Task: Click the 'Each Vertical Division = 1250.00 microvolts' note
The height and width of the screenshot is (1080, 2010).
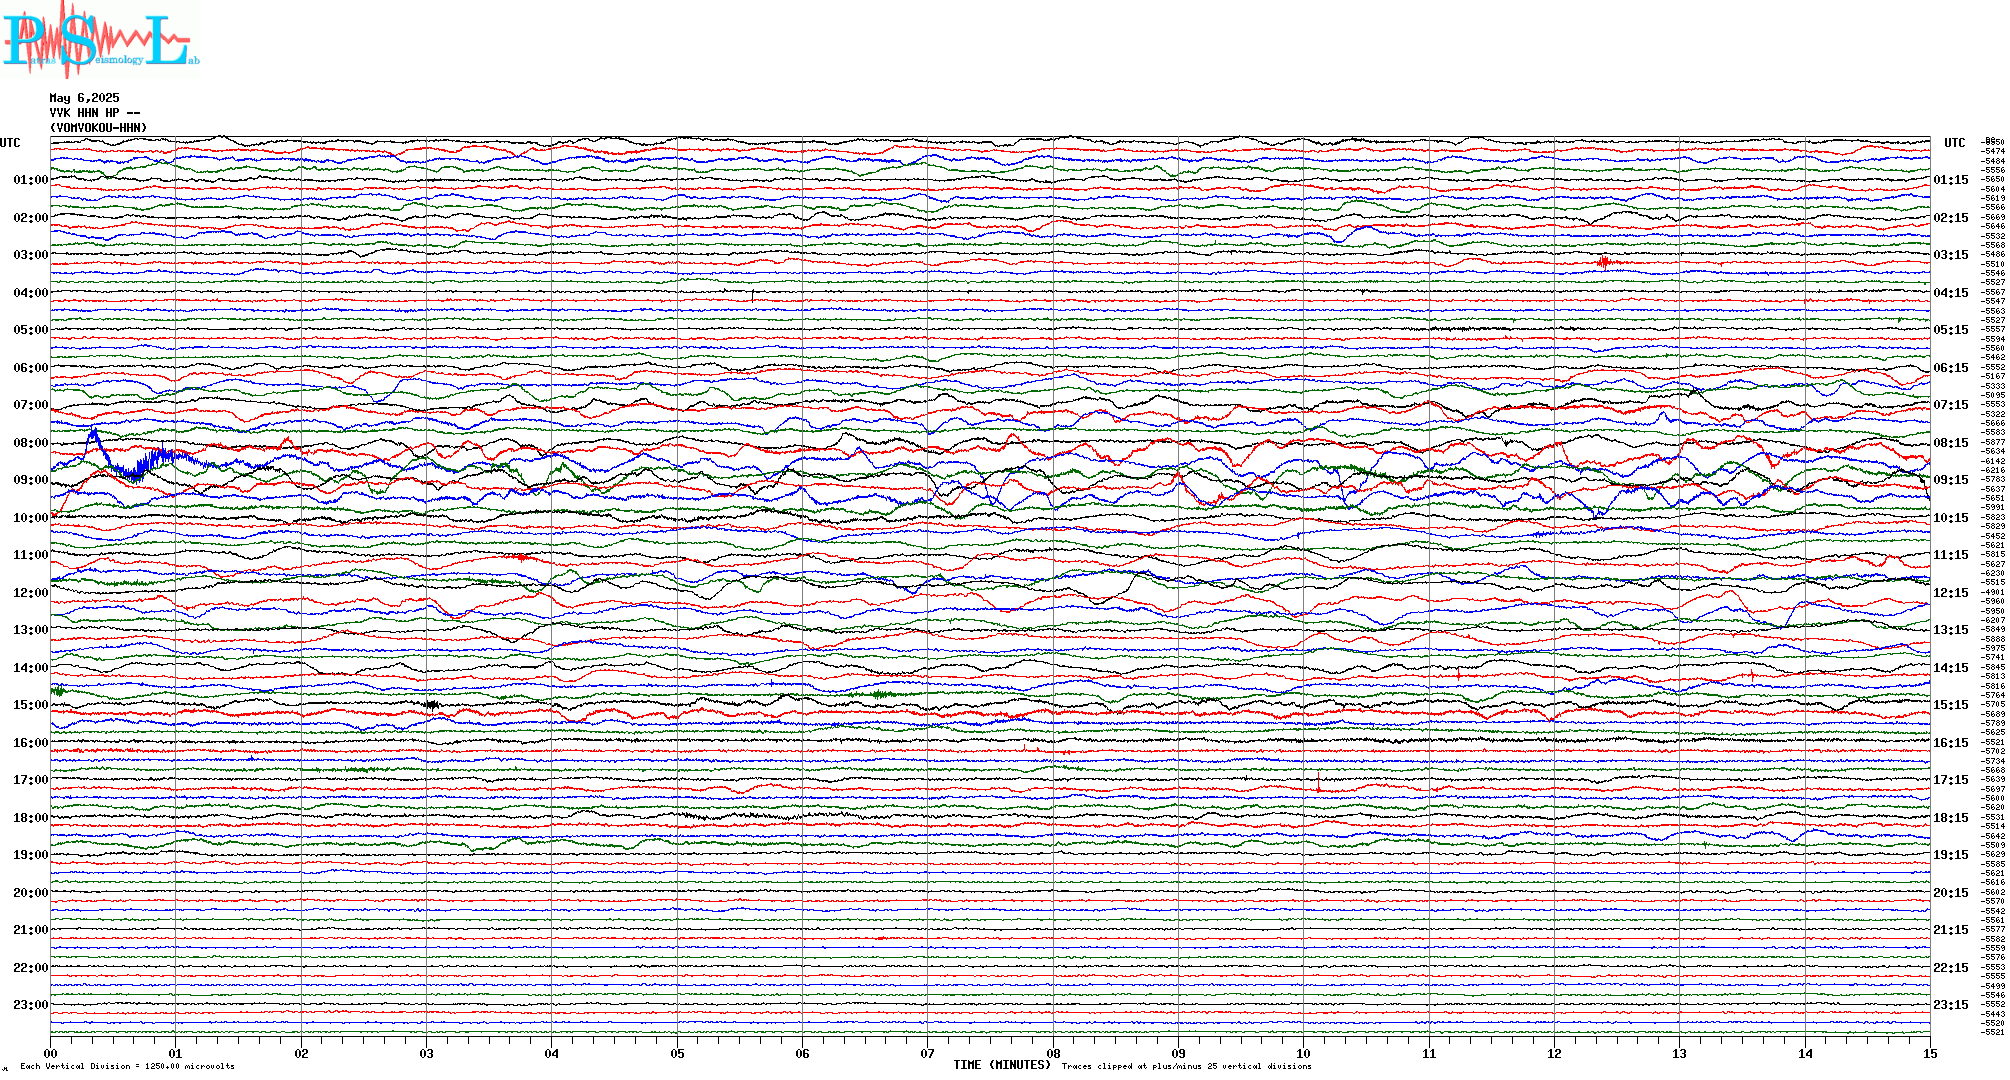Action: 127,1066
